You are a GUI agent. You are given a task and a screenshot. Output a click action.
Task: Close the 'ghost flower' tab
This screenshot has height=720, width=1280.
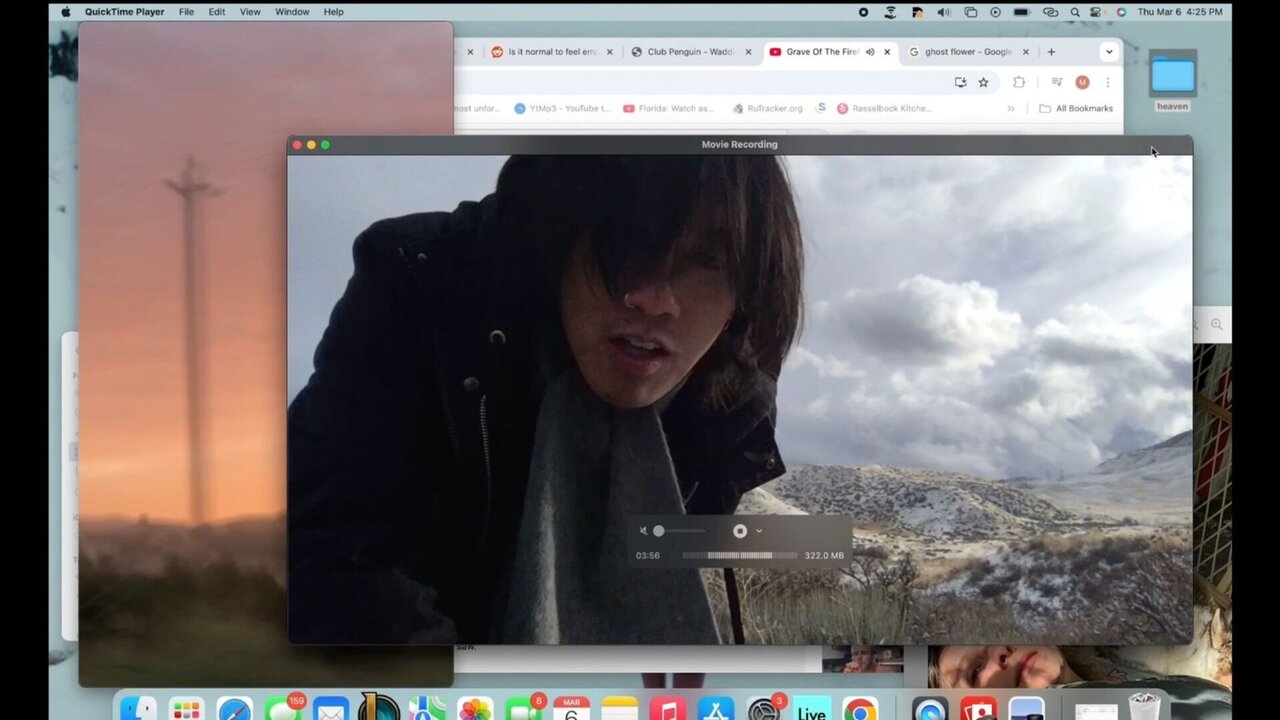[1025, 52]
